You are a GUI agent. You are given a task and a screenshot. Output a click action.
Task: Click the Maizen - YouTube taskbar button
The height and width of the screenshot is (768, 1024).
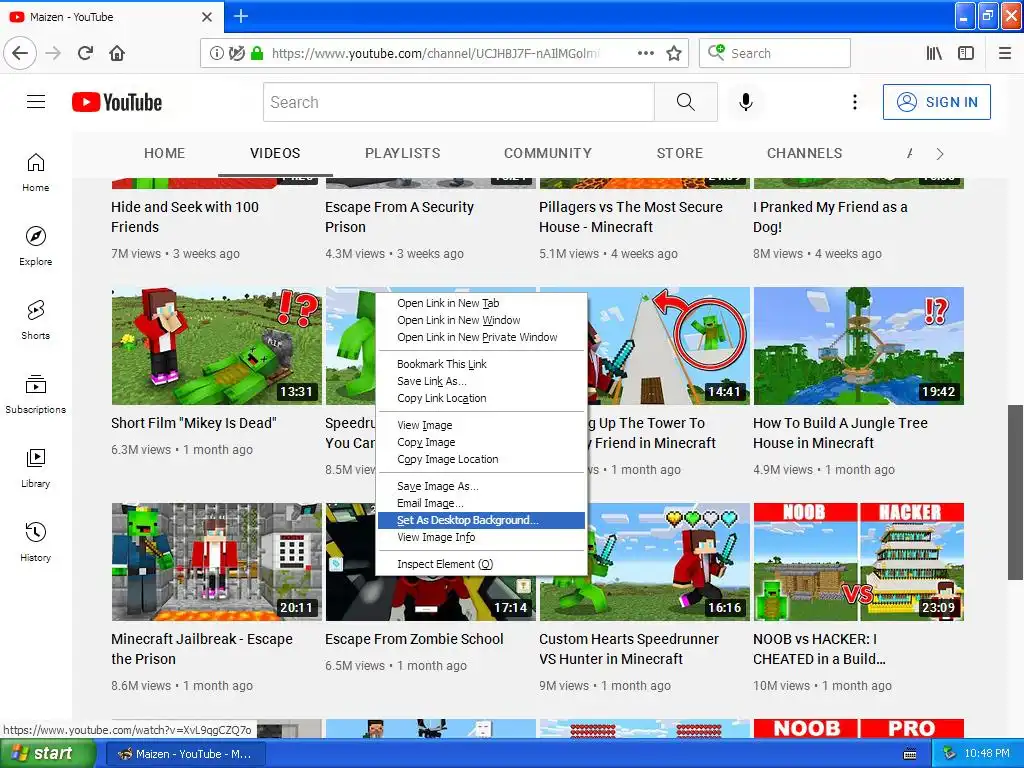pos(185,754)
